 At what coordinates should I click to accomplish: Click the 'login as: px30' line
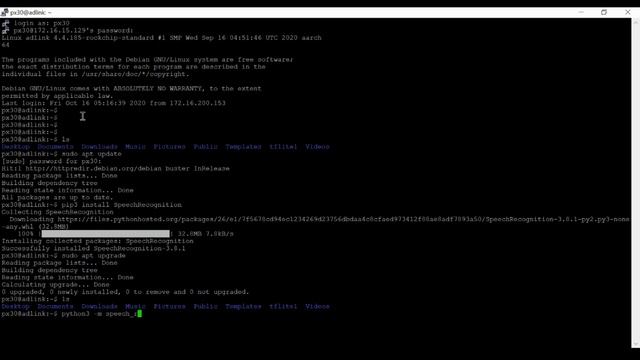click(x=42, y=23)
